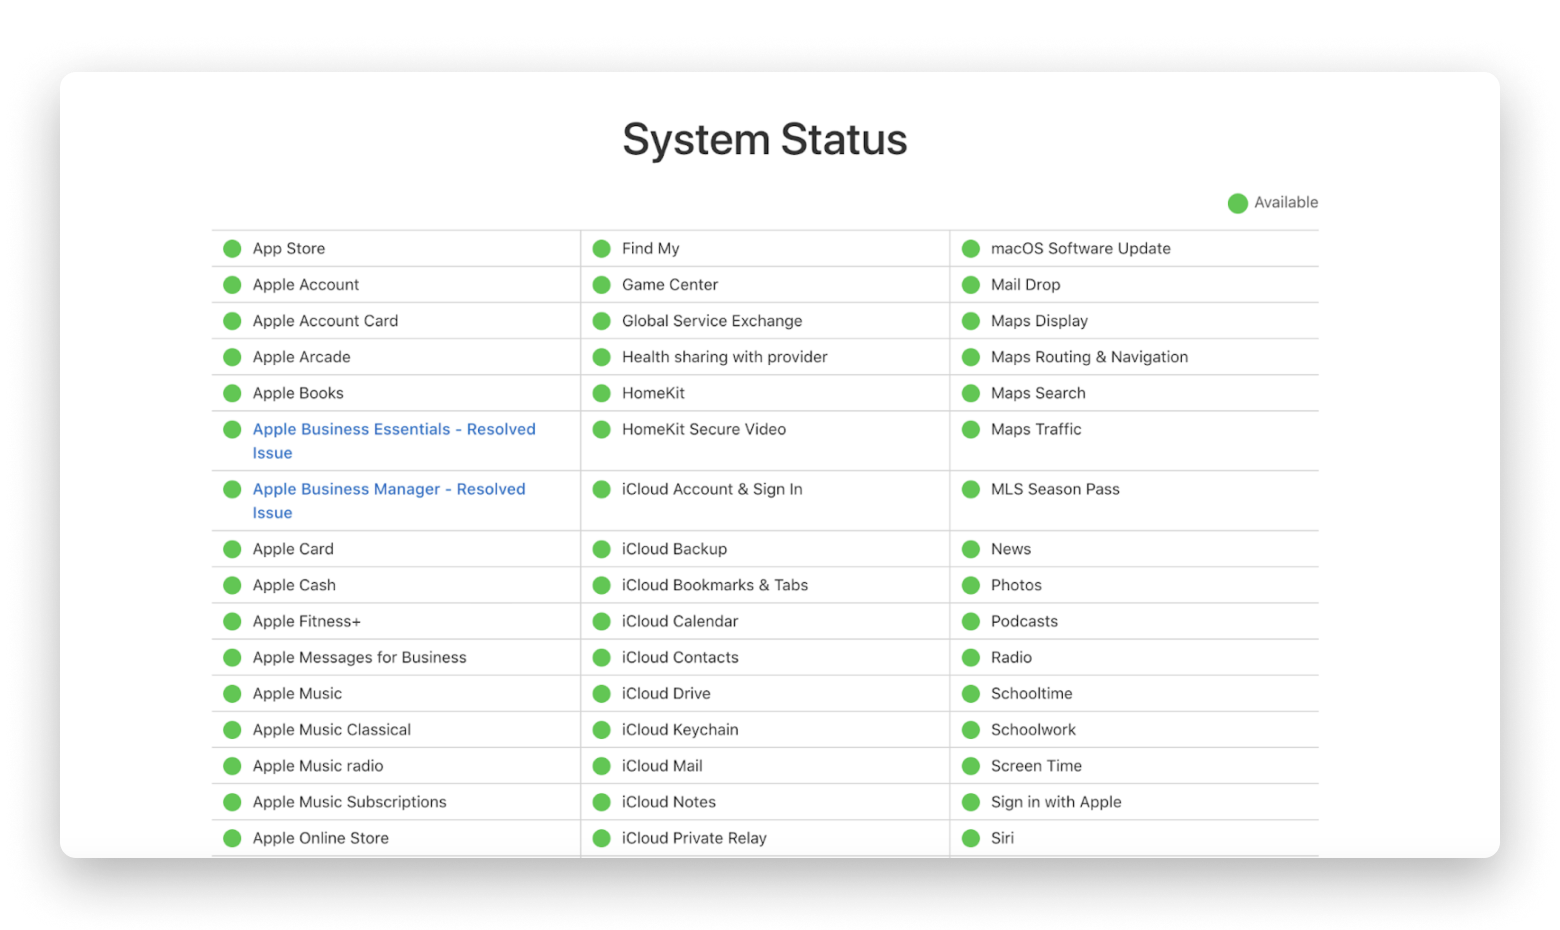1560x930 pixels.
Task: Click the green dot beside Apple Business Essentials
Action: tap(232, 429)
